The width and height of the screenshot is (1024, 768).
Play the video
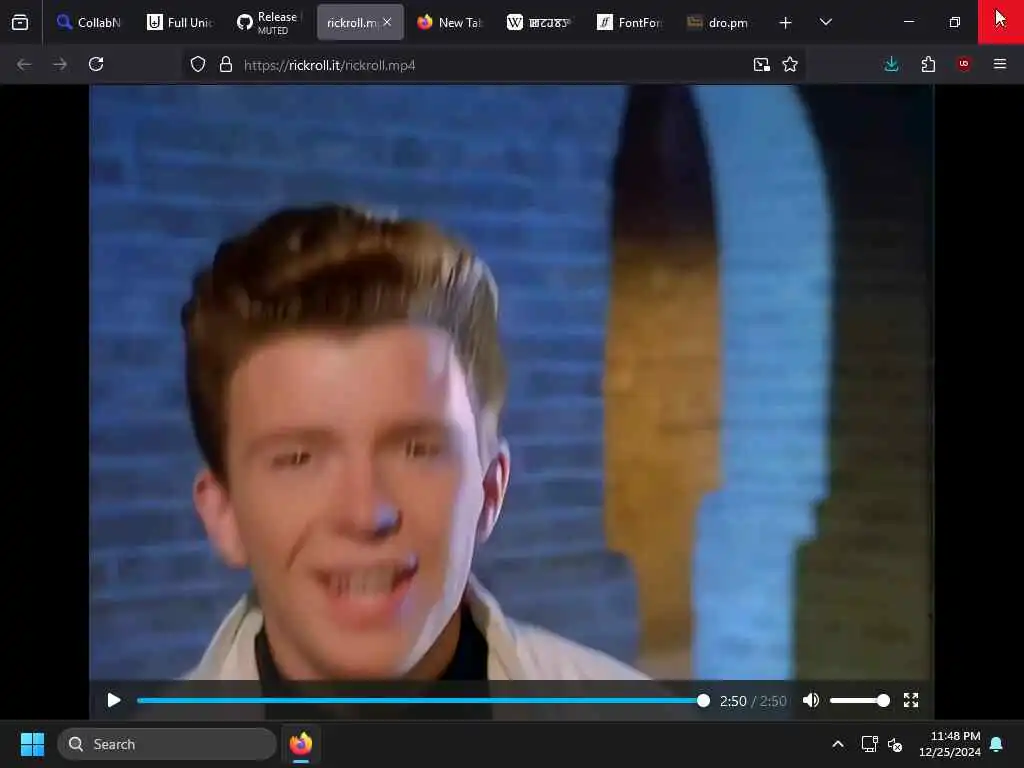point(114,701)
